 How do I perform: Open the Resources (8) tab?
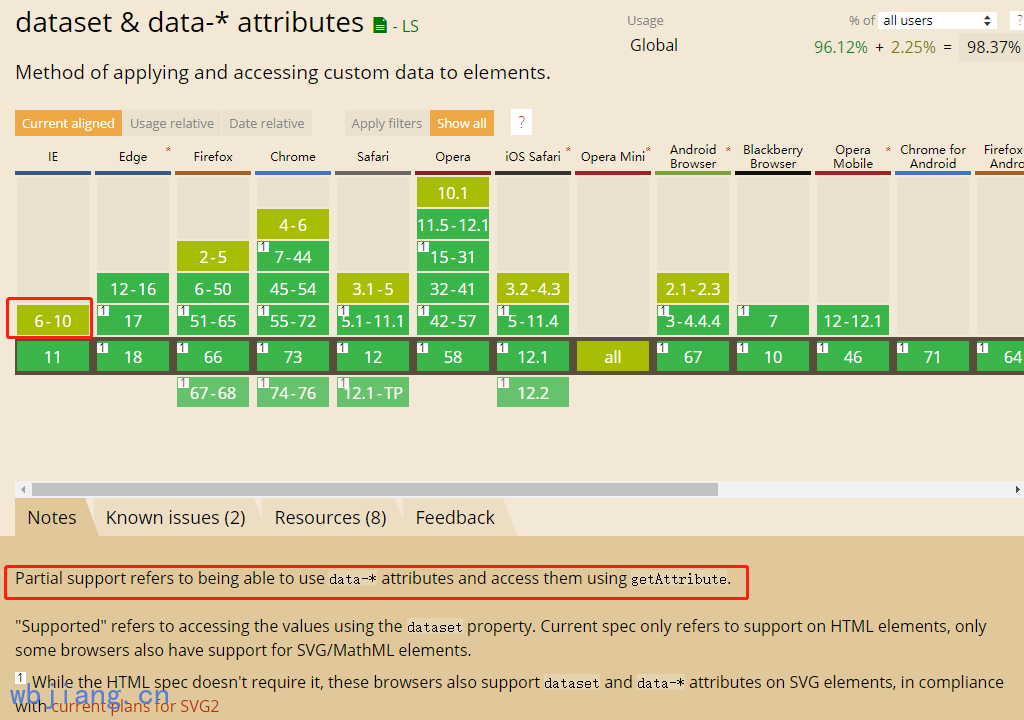330,517
